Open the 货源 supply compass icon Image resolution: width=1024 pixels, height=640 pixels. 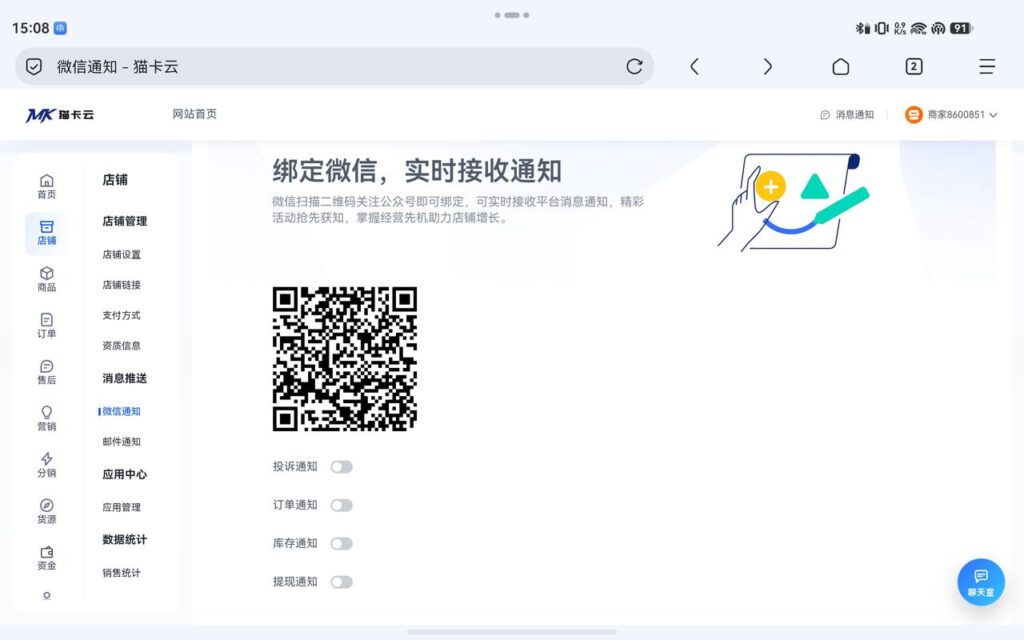click(x=46, y=505)
